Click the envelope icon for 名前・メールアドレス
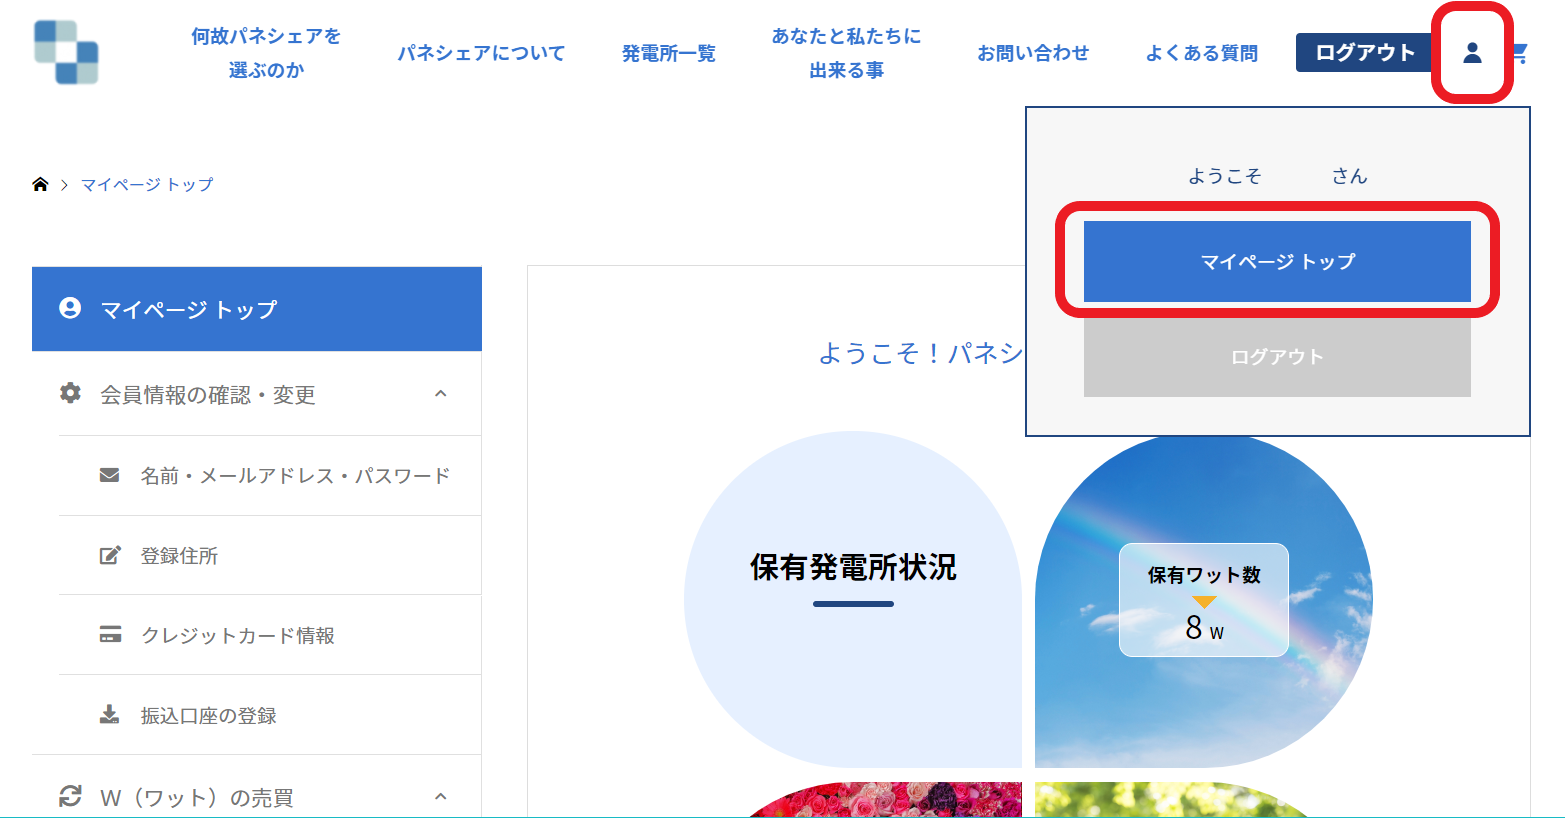1565x818 pixels. (x=110, y=475)
